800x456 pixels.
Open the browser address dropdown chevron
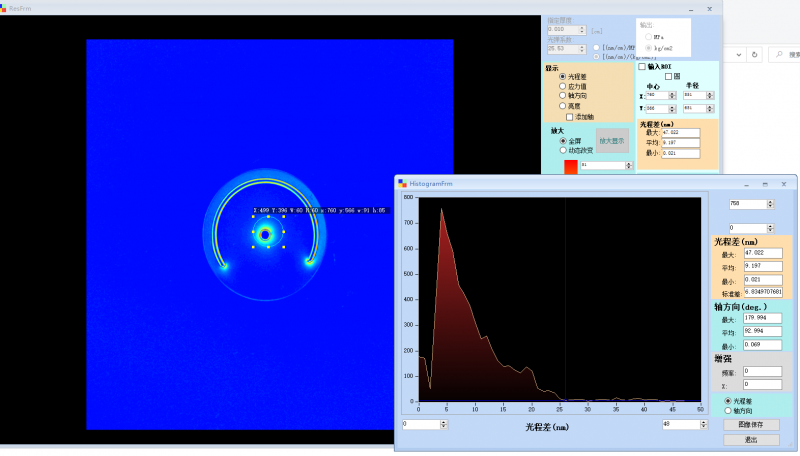[x=738, y=54]
